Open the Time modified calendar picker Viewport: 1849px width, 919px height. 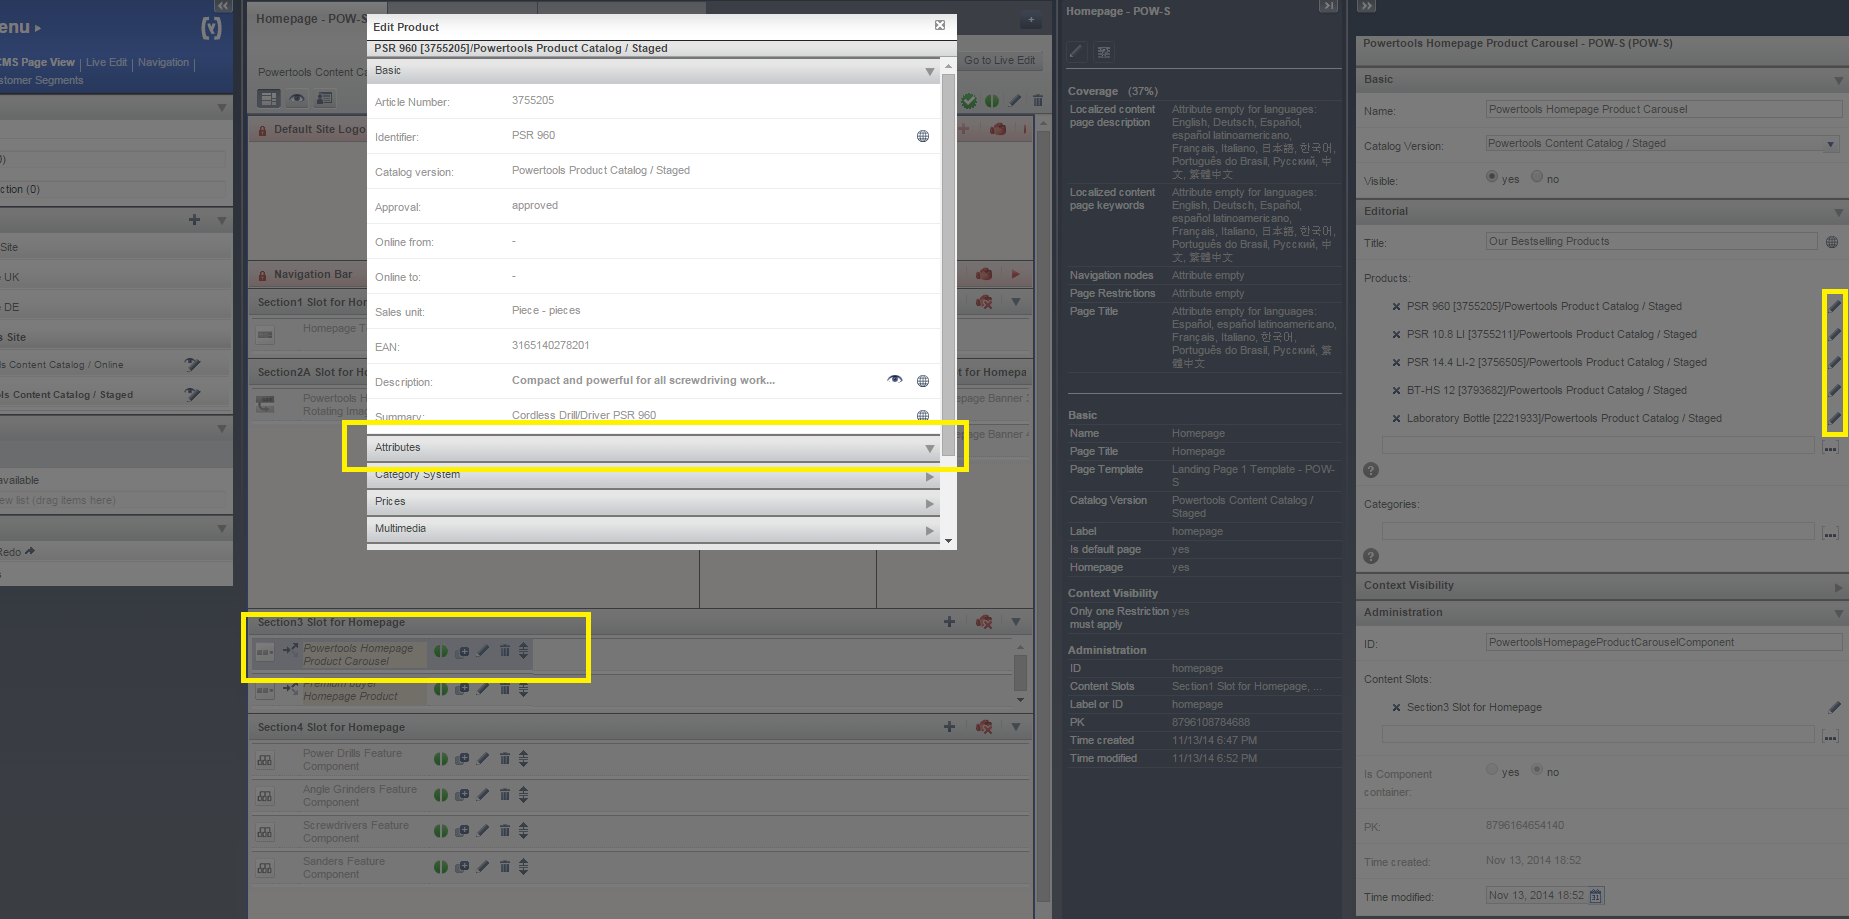click(x=1596, y=896)
